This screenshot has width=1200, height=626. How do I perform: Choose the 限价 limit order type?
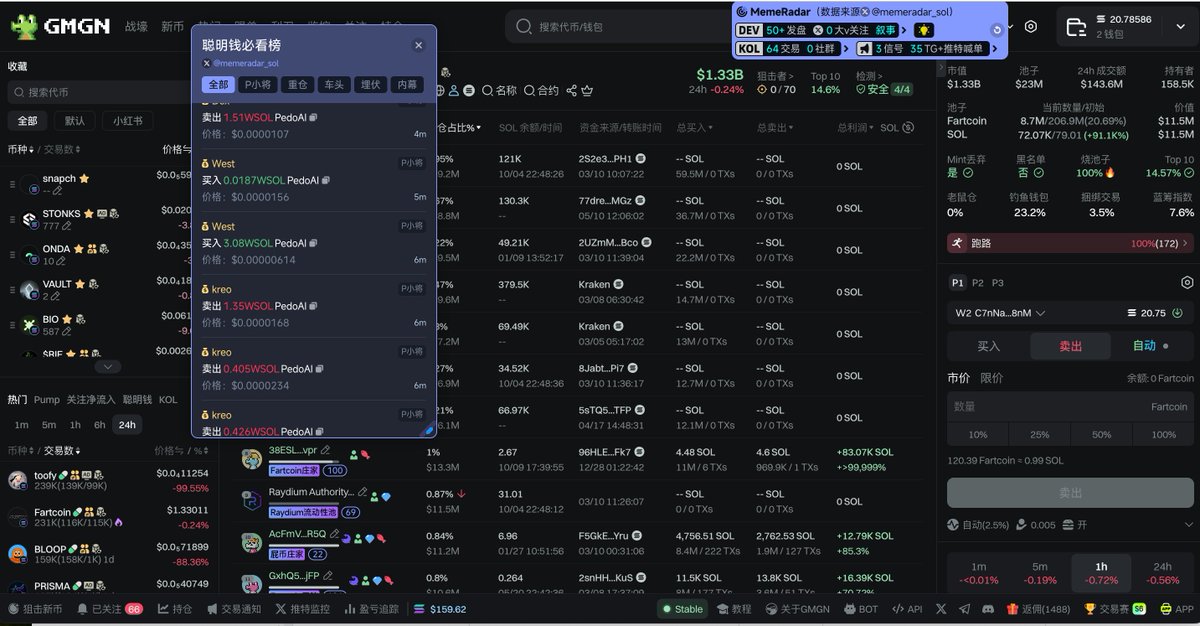pyautogui.click(x=991, y=378)
